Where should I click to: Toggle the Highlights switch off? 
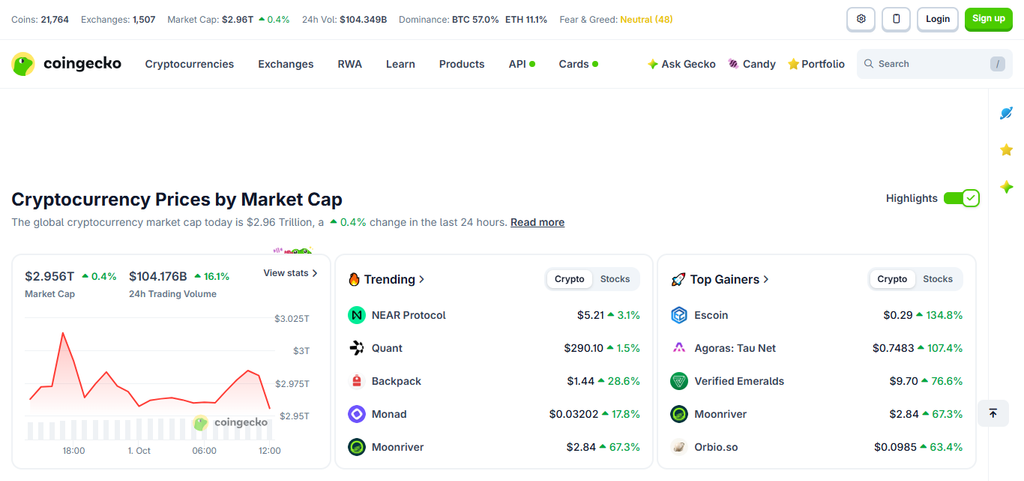[961, 198]
